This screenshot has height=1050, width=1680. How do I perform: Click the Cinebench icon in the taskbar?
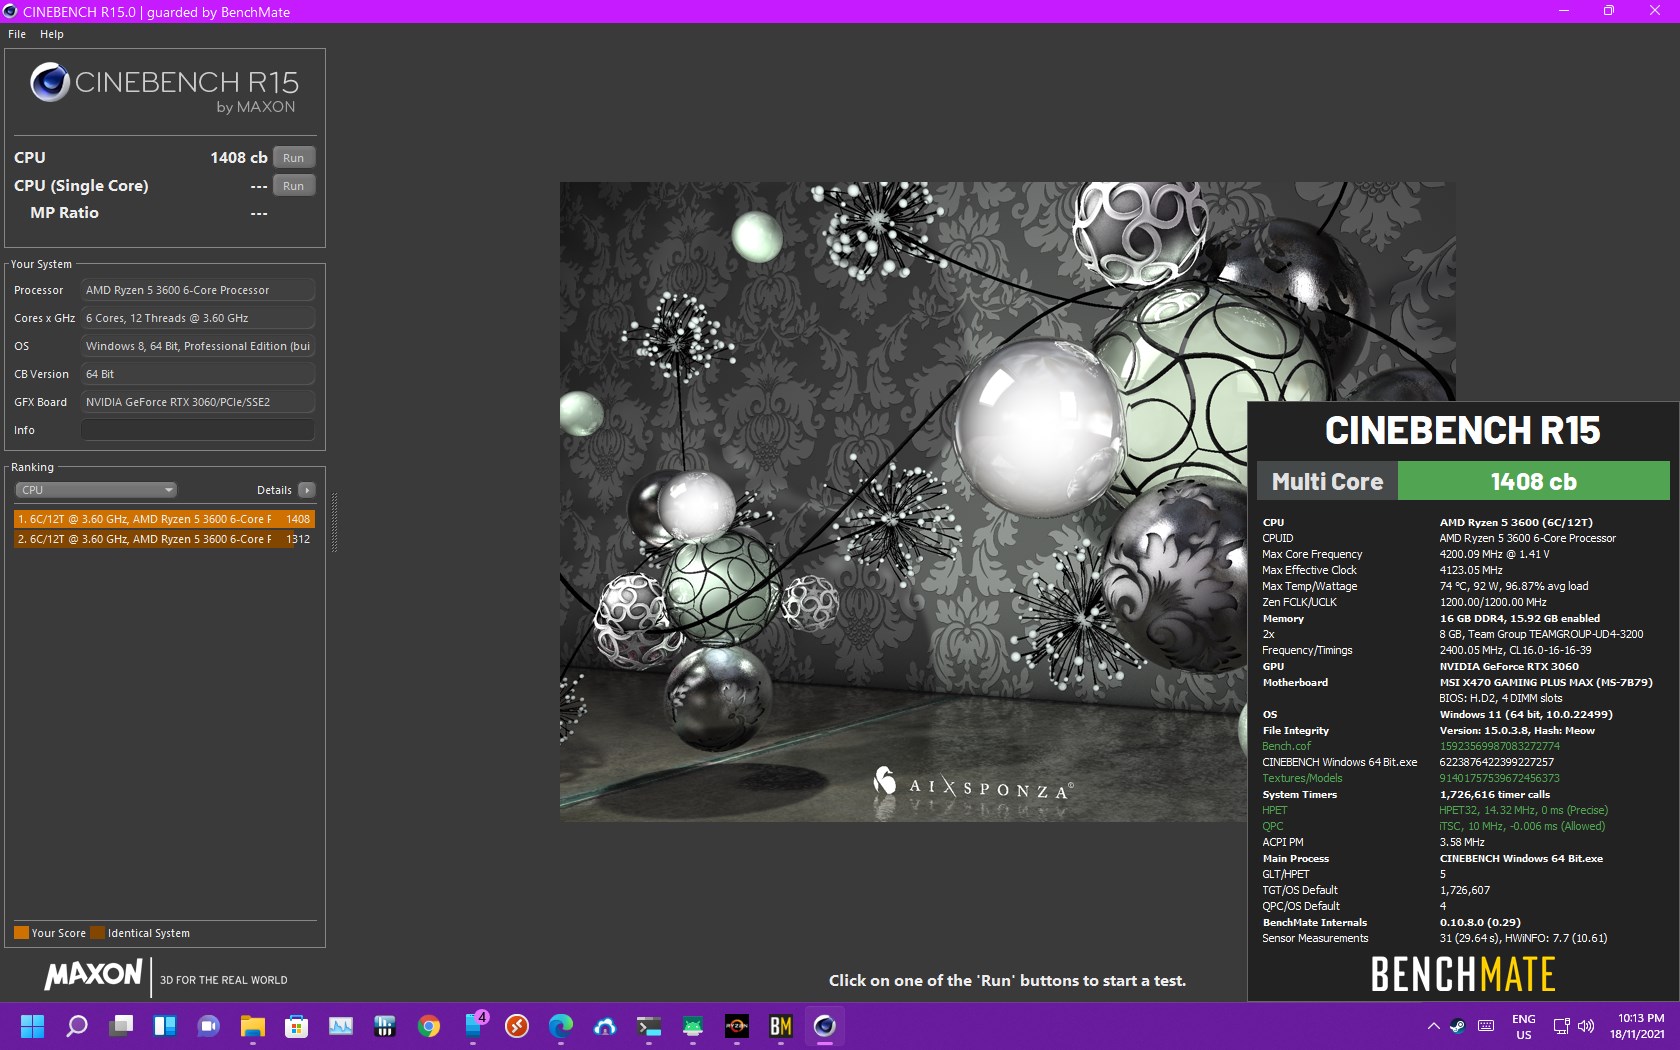click(x=825, y=1026)
